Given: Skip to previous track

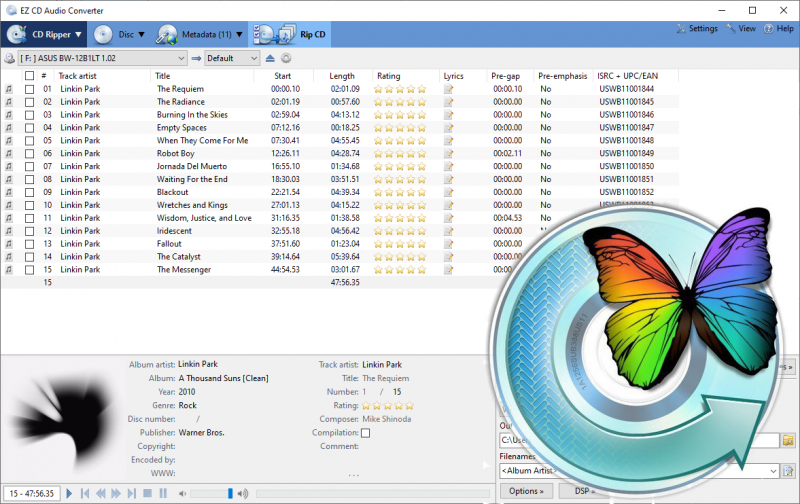Looking at the screenshot, I should point(85,493).
